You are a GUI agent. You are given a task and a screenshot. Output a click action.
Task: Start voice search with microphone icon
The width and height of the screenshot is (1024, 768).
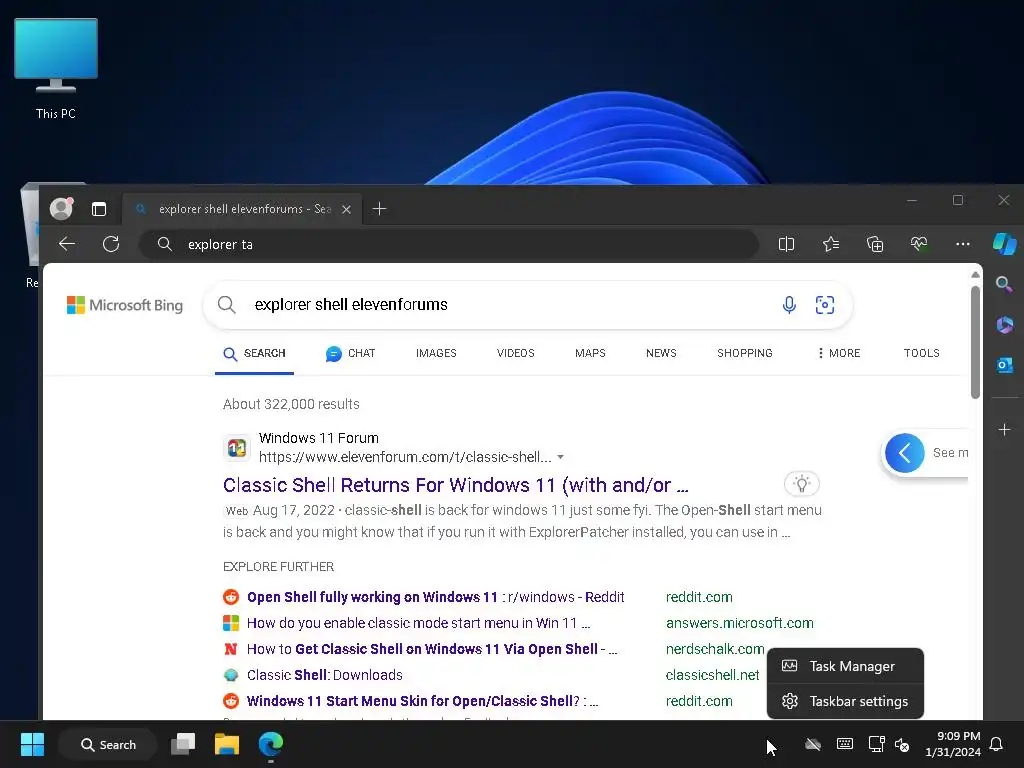pos(789,304)
